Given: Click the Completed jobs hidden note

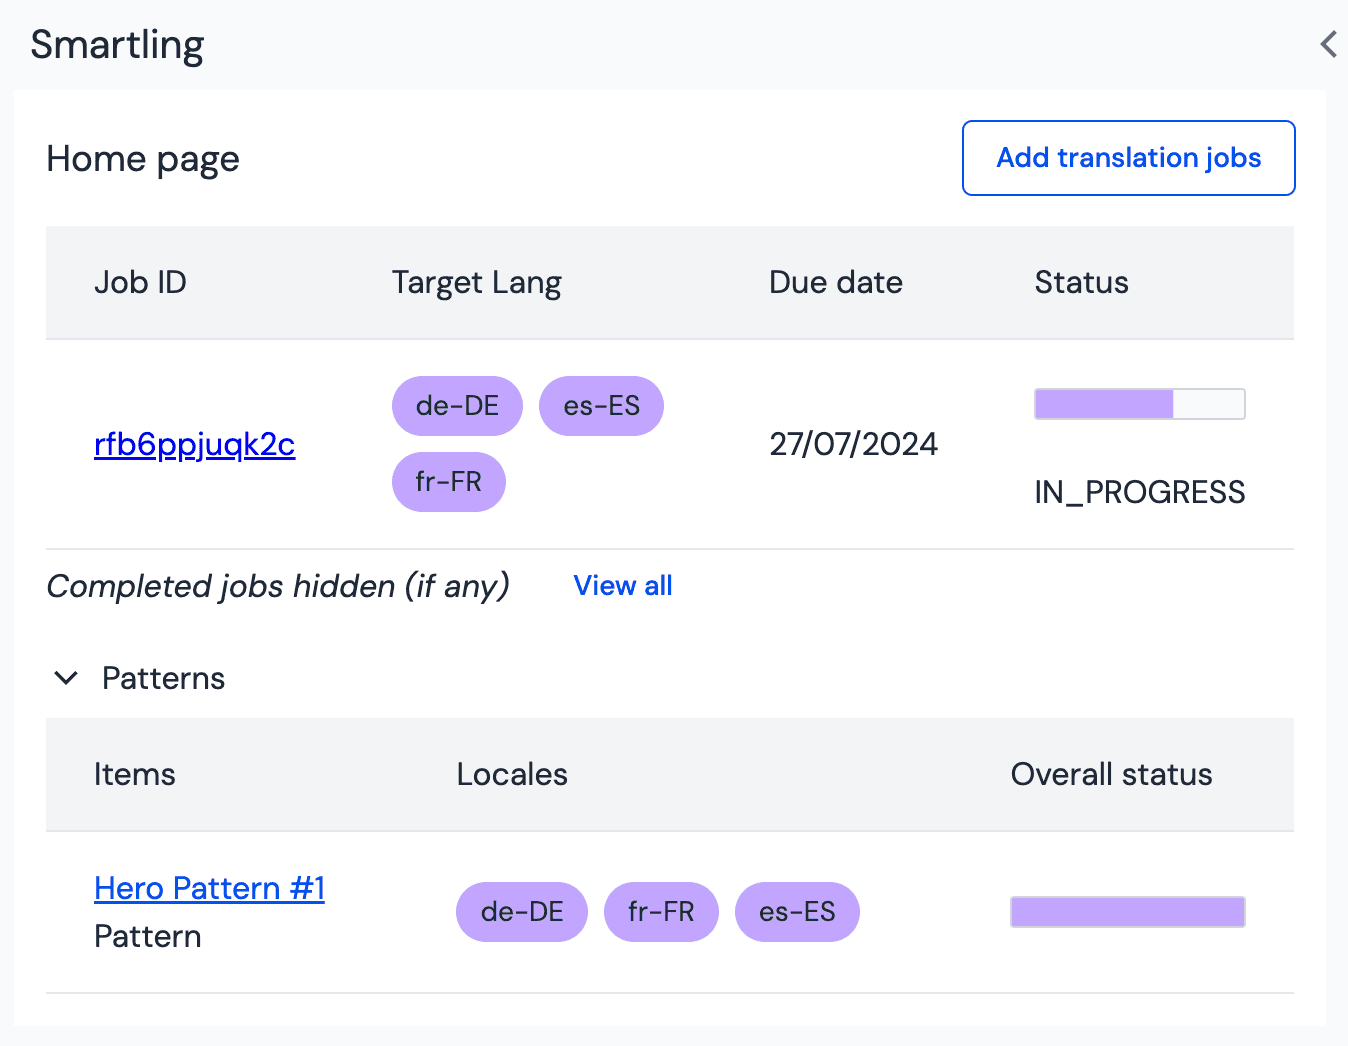Looking at the screenshot, I should click(278, 586).
